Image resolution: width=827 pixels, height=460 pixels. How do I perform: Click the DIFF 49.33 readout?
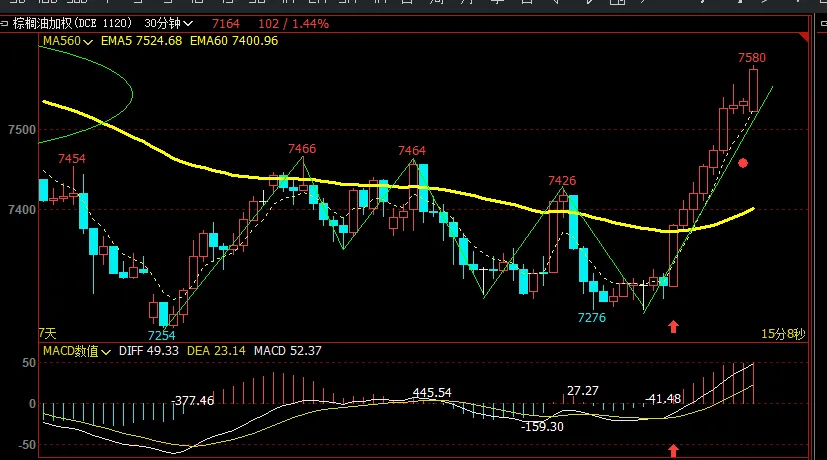[149, 351]
